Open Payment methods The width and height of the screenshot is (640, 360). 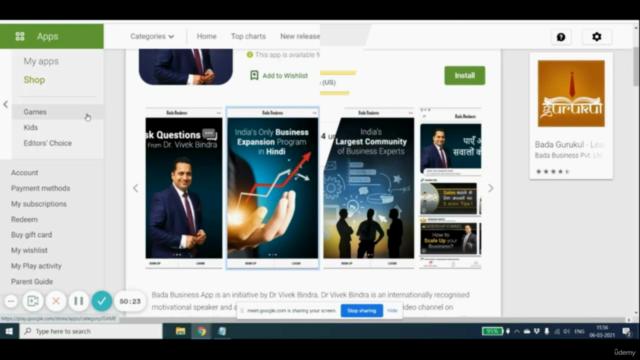(40, 188)
